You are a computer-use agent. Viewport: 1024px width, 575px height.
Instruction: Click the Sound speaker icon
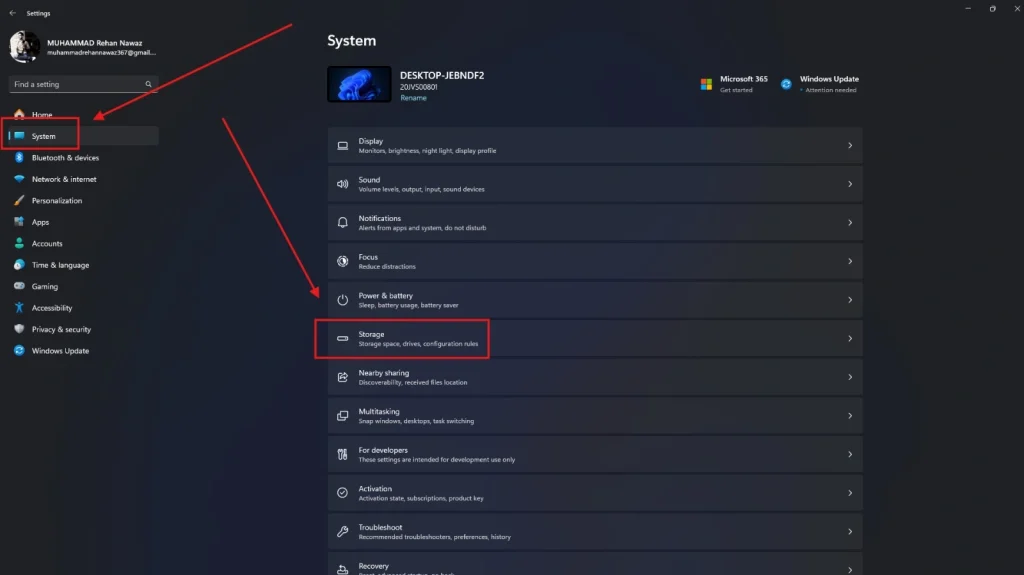coord(342,184)
